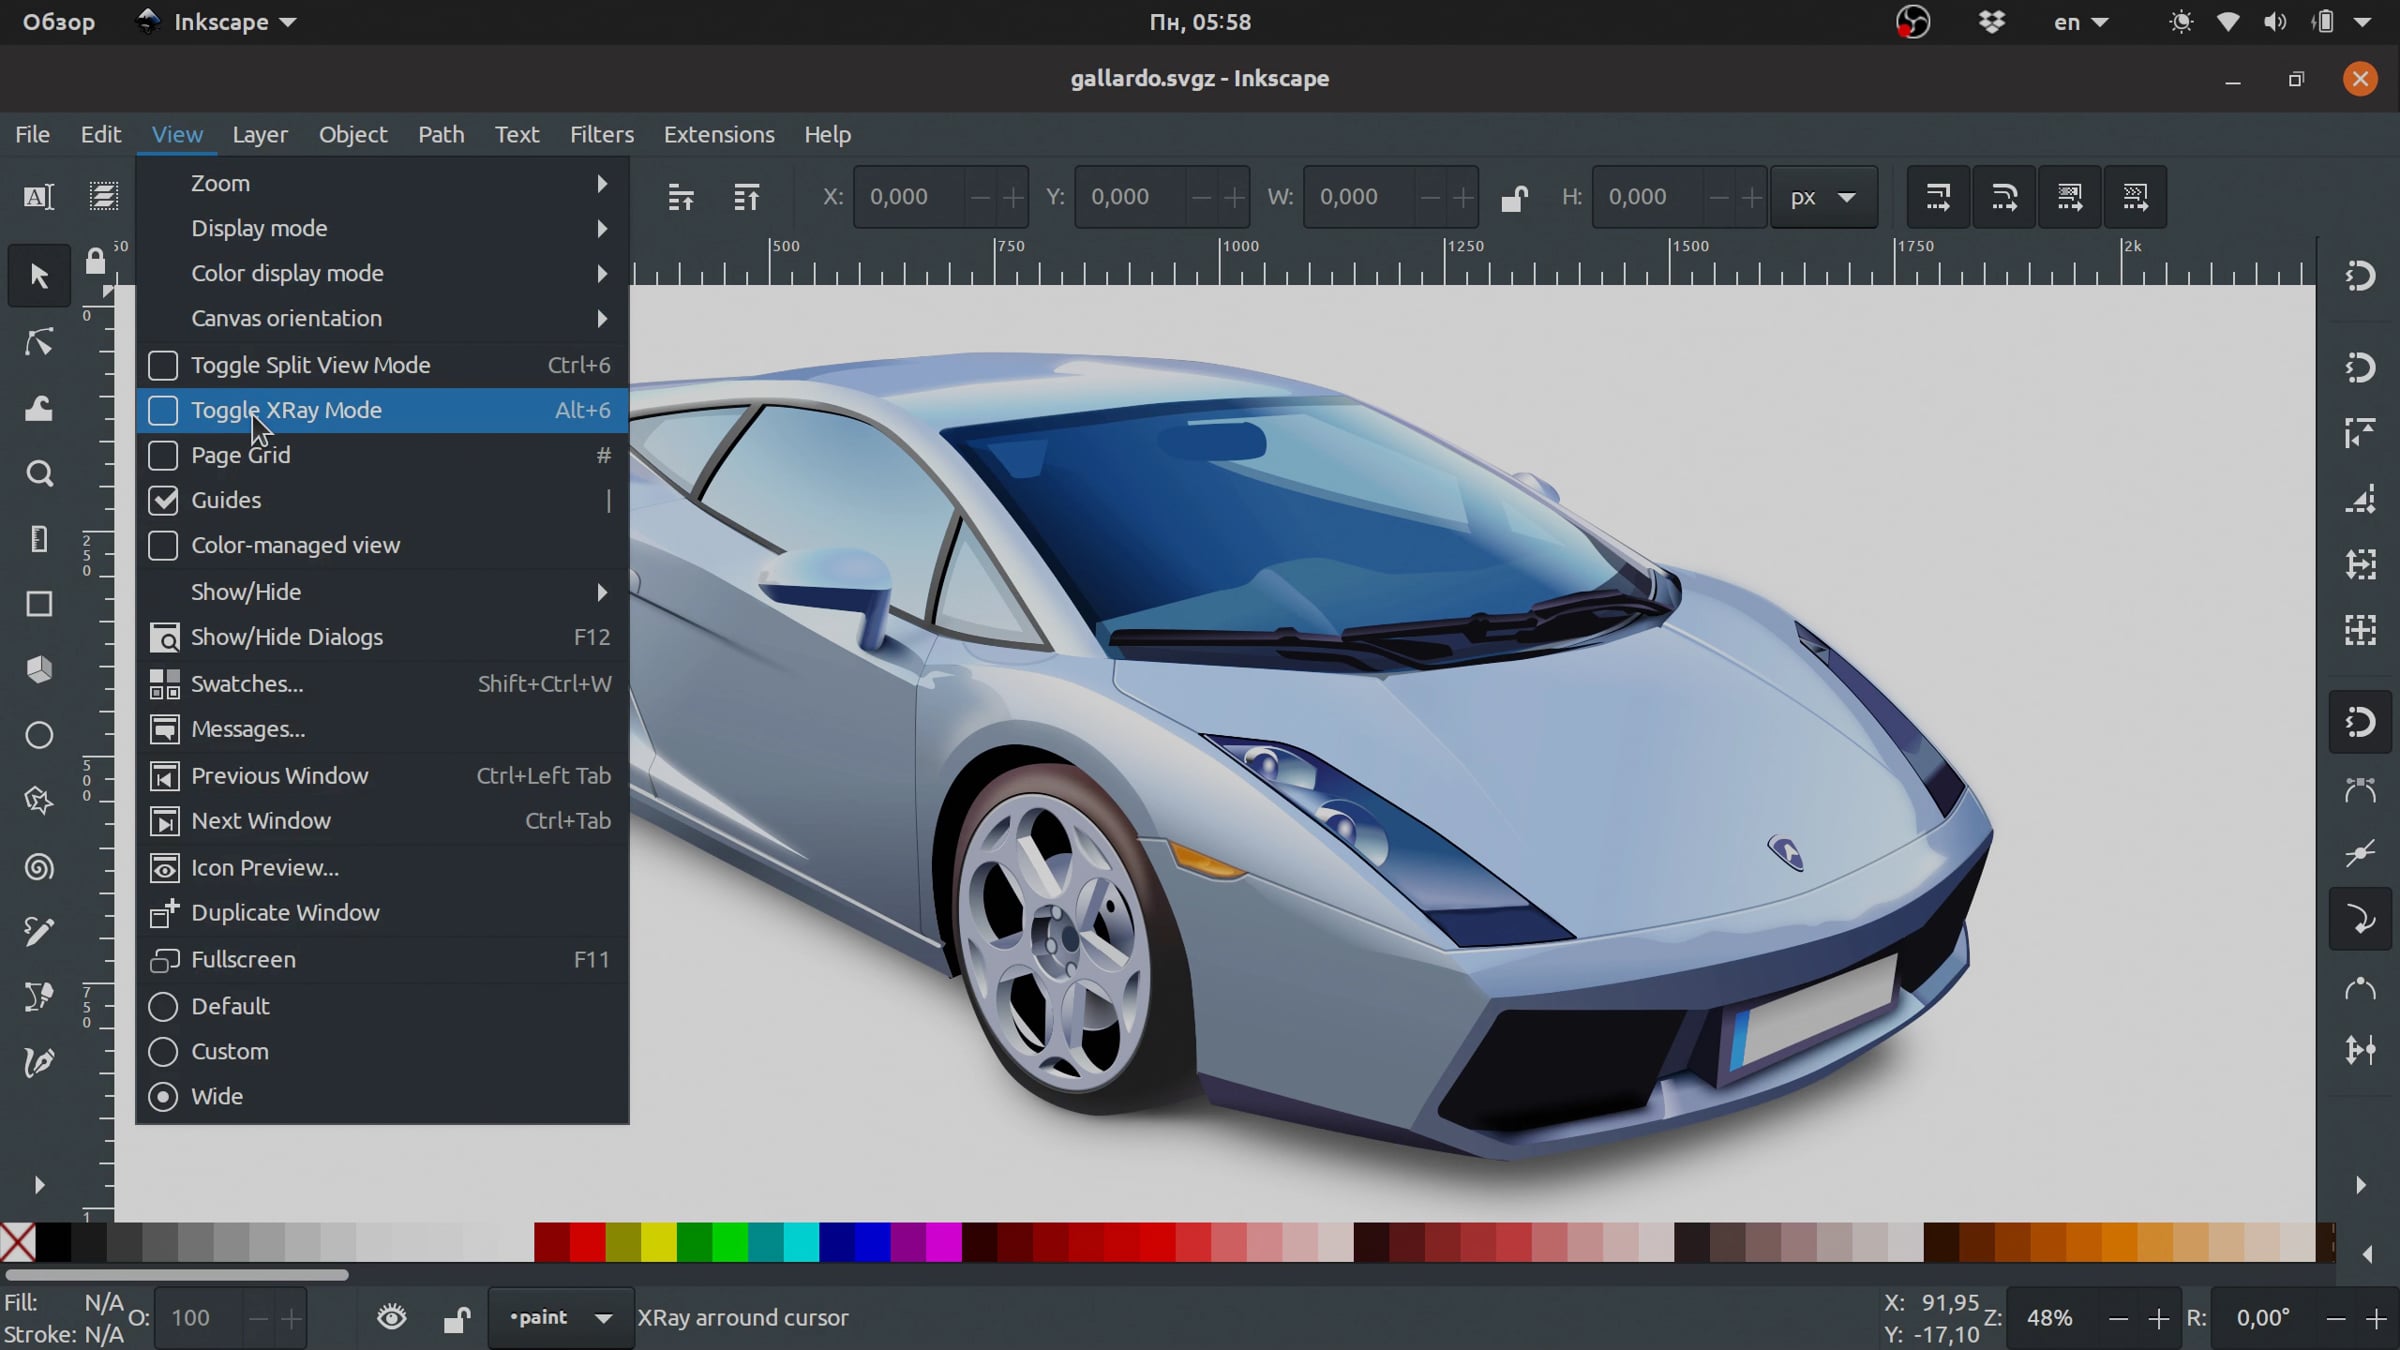The width and height of the screenshot is (2400, 1350).
Task: Click Fullscreen menu entry
Action: point(243,960)
